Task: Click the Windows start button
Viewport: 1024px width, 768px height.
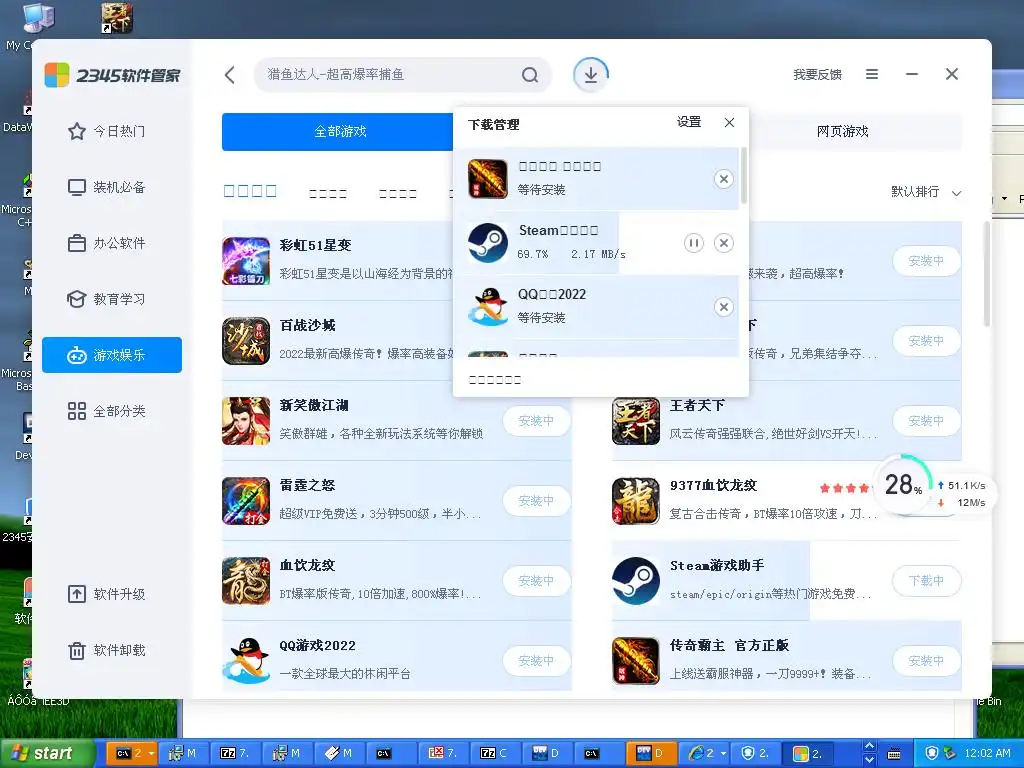Action: (47, 753)
